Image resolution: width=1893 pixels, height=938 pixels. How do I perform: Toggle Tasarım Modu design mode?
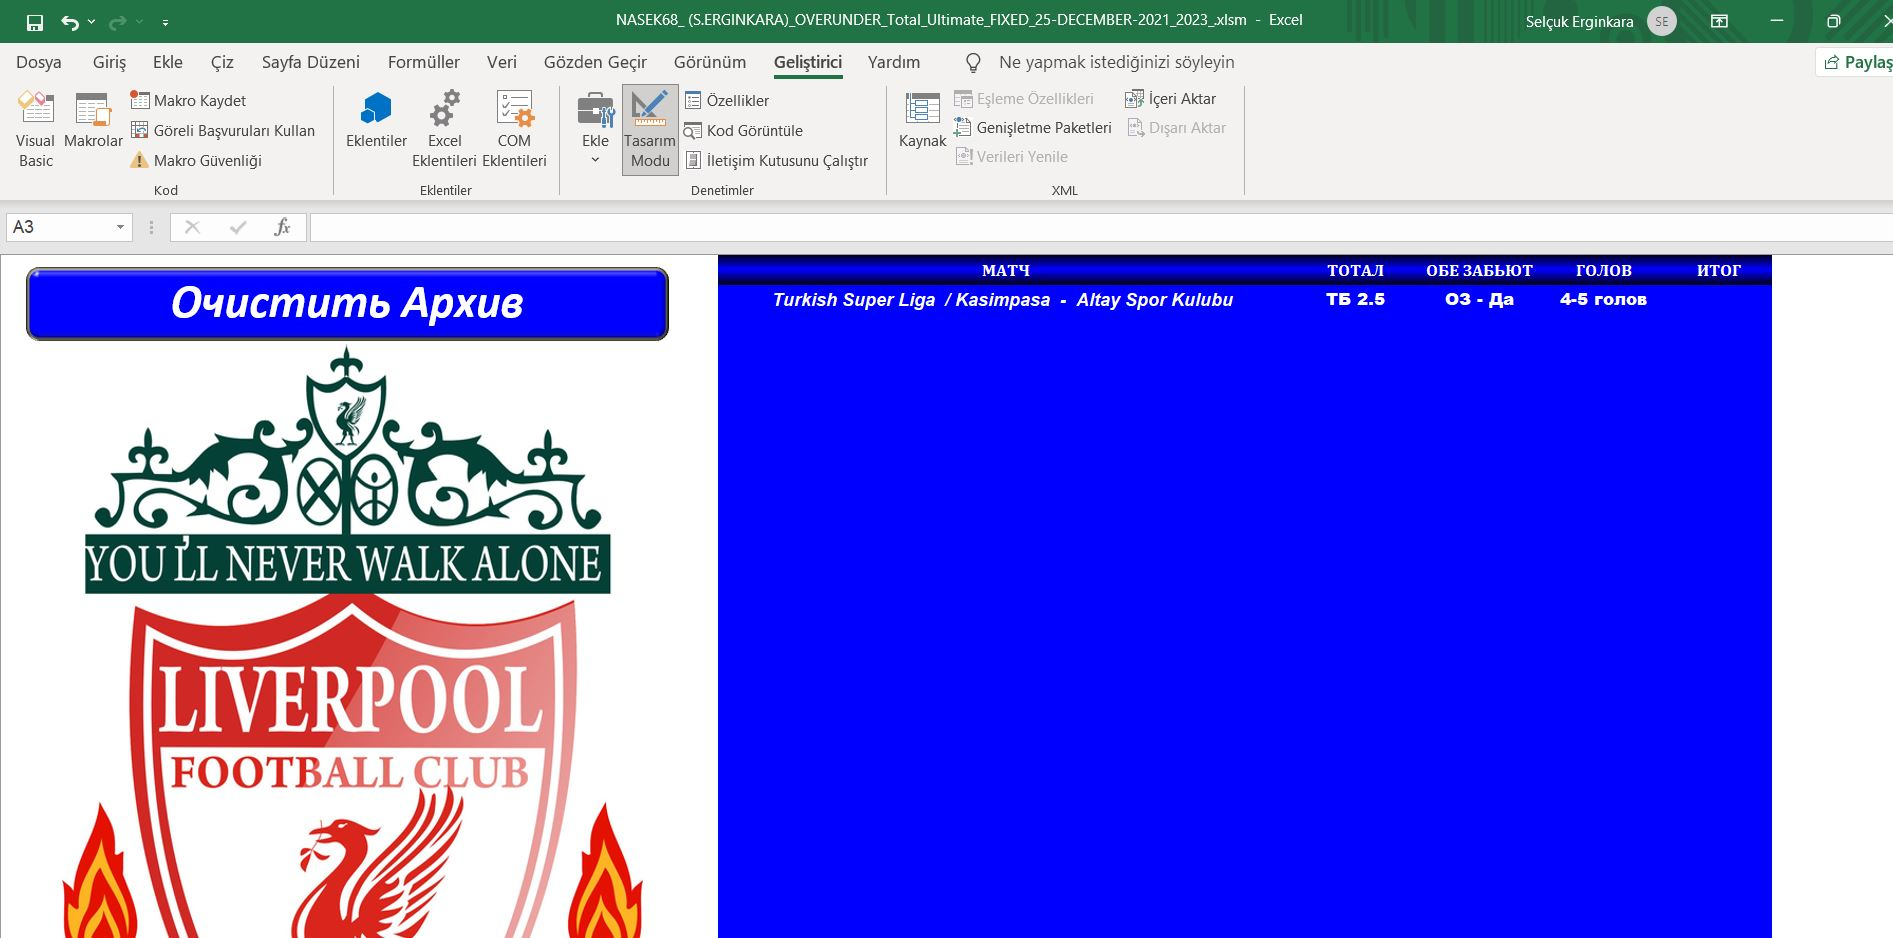tap(650, 130)
